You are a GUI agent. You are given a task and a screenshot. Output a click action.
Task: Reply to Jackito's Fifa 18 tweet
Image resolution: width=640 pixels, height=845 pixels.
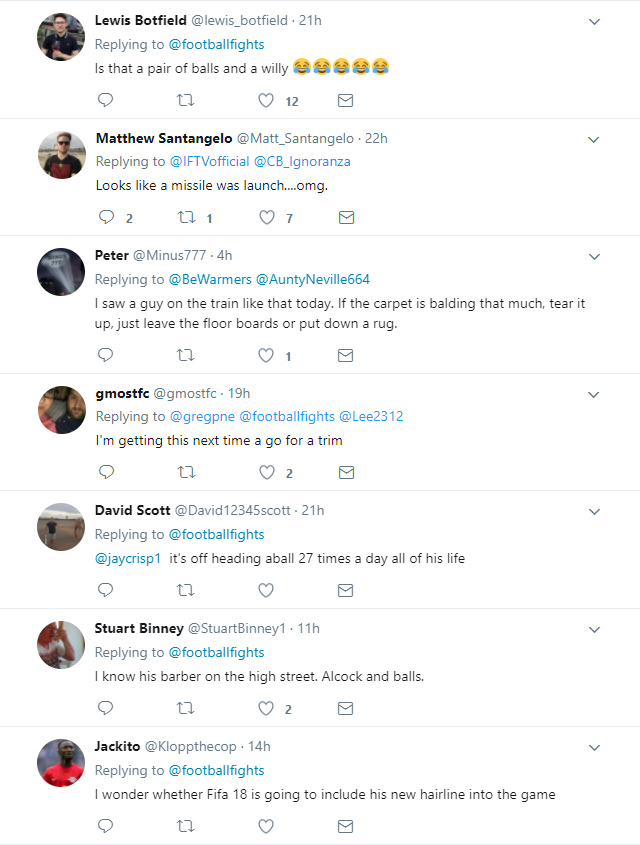click(x=105, y=826)
